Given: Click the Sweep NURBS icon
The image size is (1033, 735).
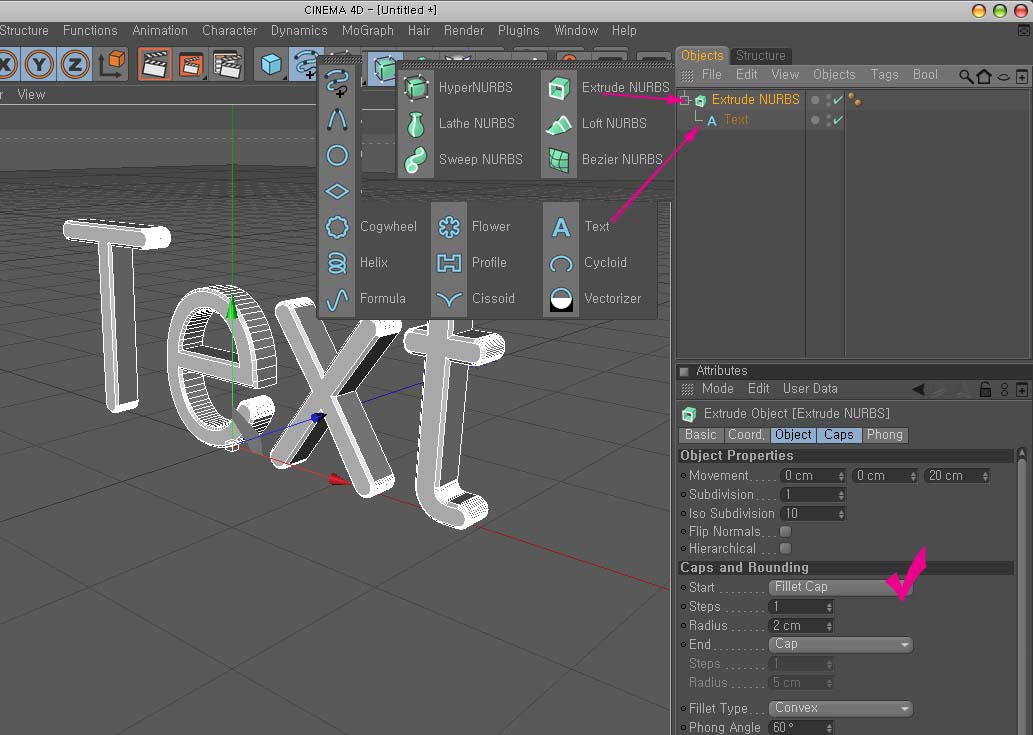Looking at the screenshot, I should point(416,159).
